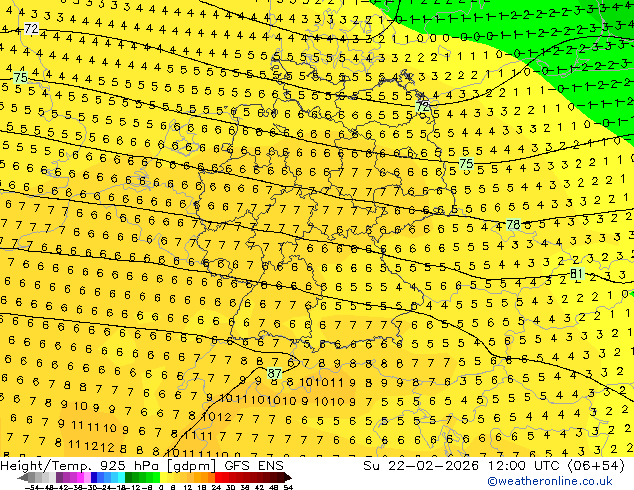634x490 pixels.
Task: Click the weatheronline.co.uk copyright link
Action: [550, 481]
